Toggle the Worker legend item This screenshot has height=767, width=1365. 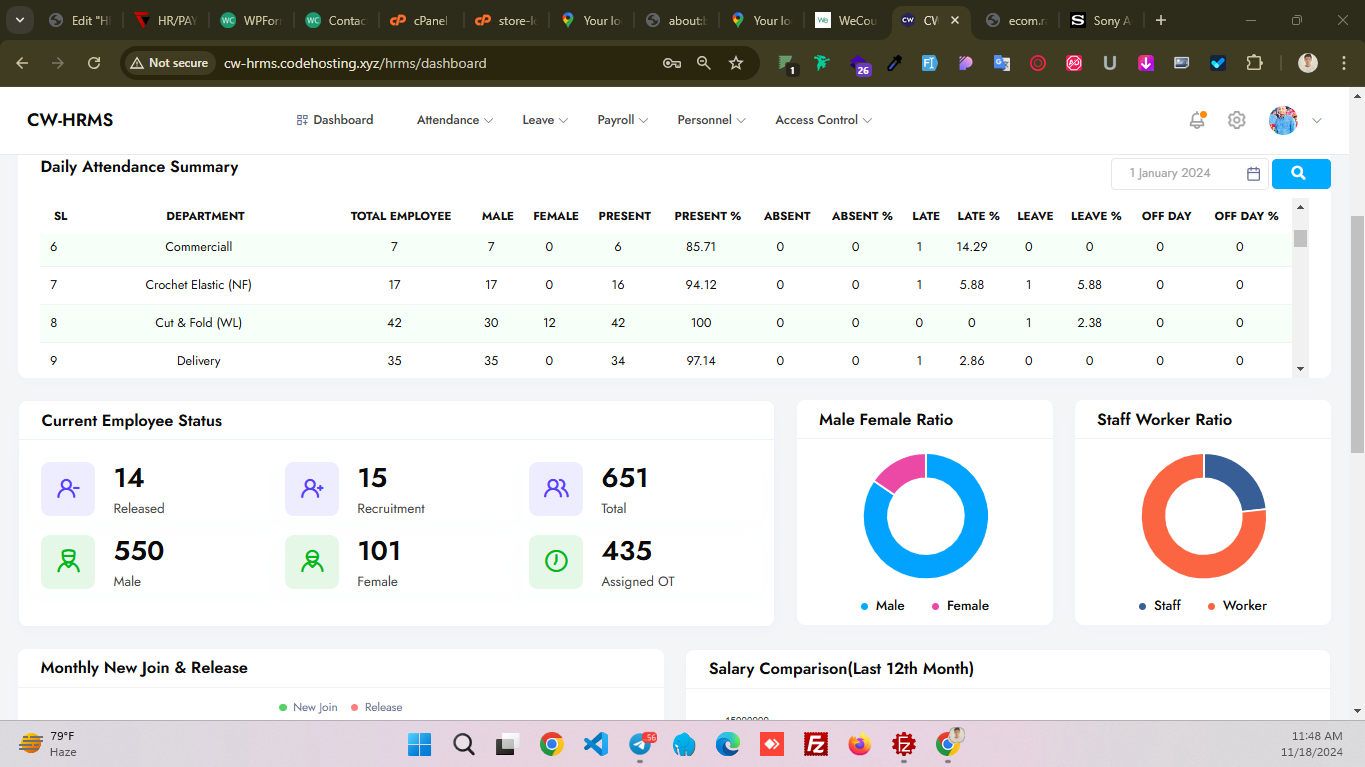1236,606
